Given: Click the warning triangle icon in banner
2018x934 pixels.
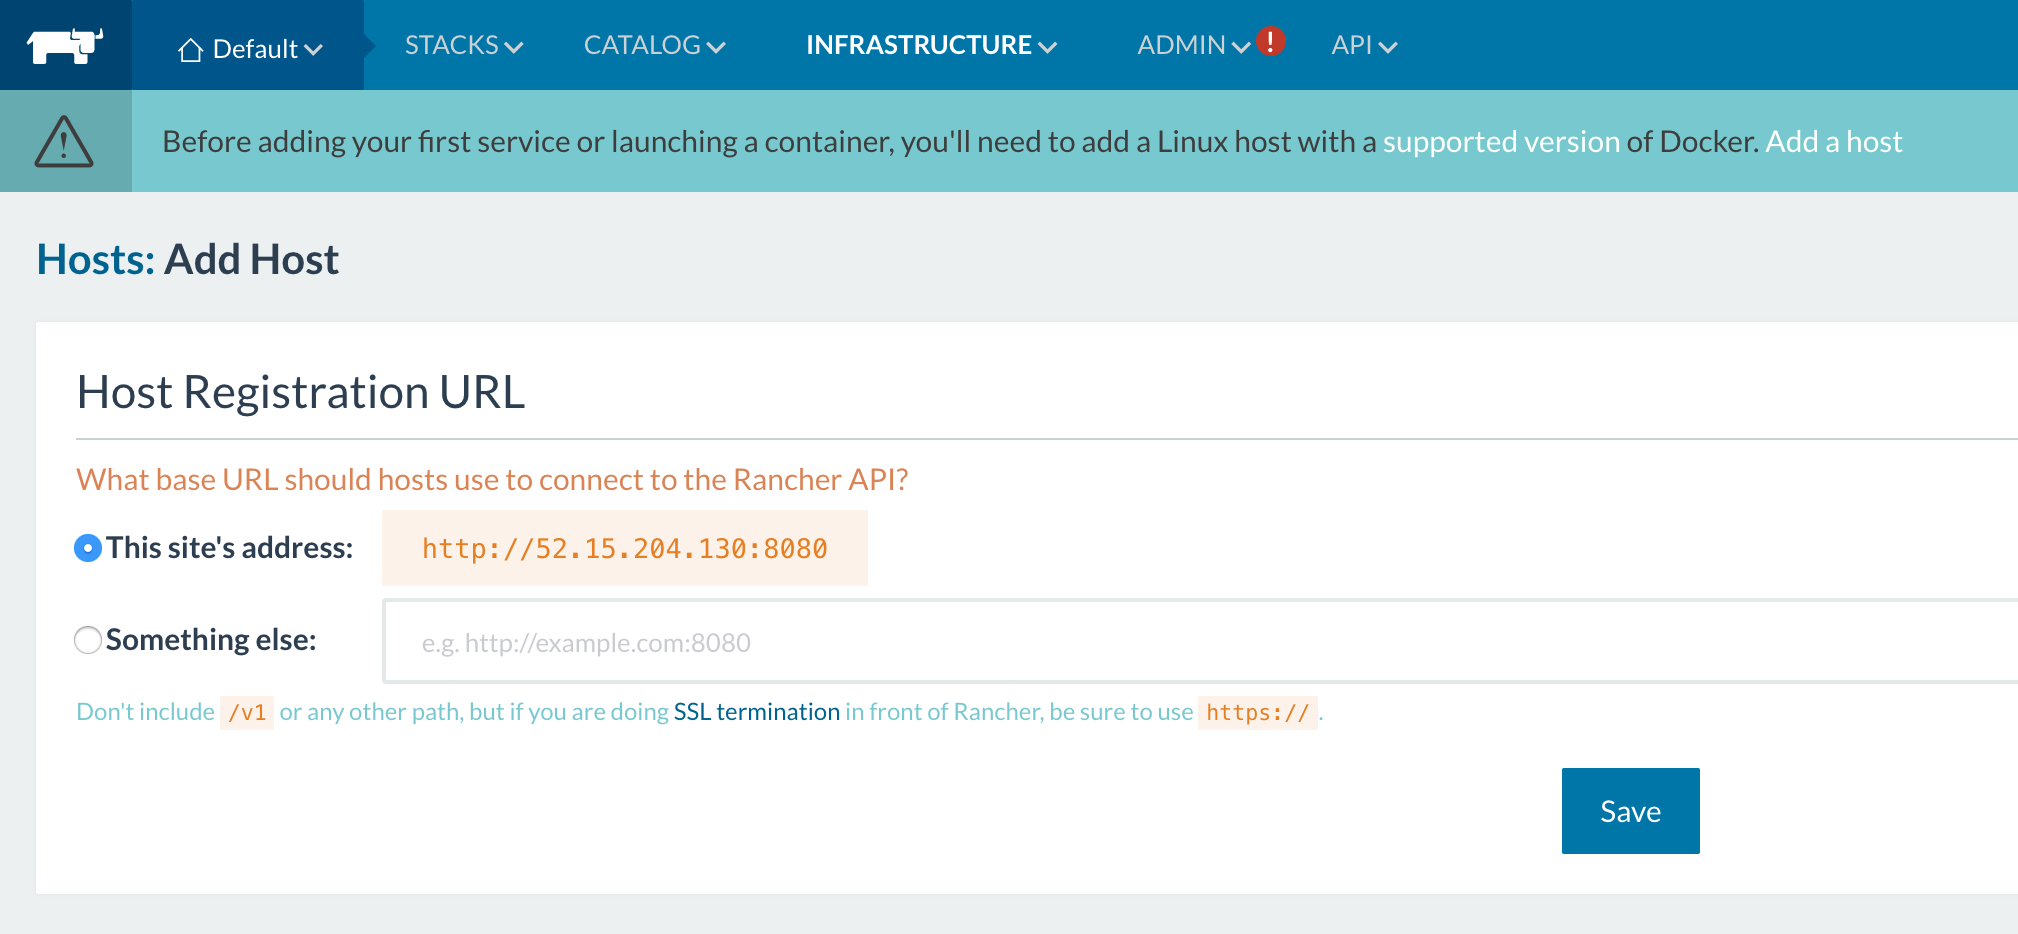Looking at the screenshot, I should [x=64, y=141].
